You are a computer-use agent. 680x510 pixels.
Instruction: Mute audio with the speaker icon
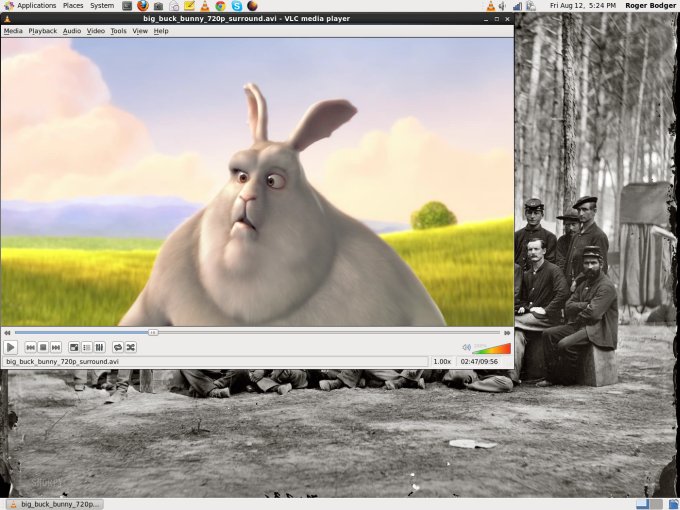466,347
